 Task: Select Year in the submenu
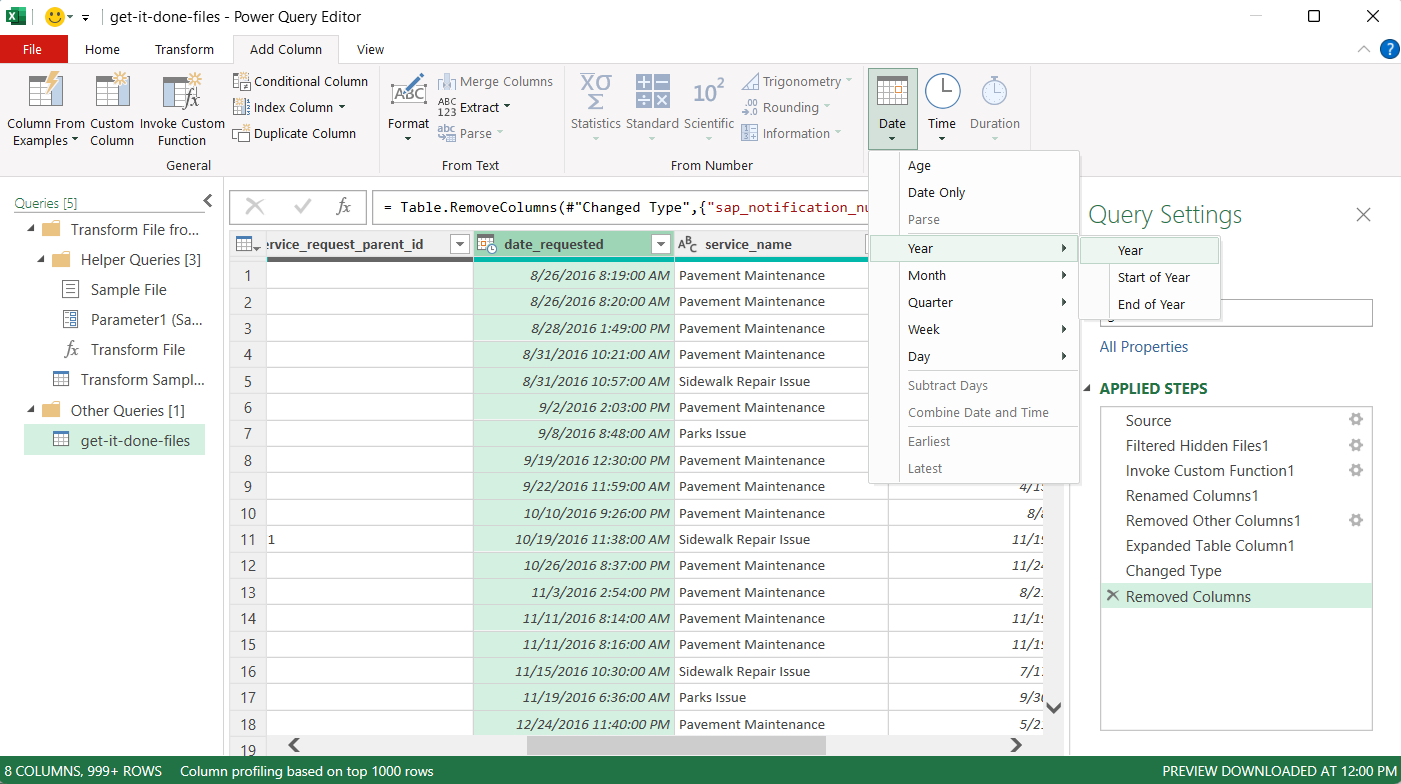coord(1150,250)
